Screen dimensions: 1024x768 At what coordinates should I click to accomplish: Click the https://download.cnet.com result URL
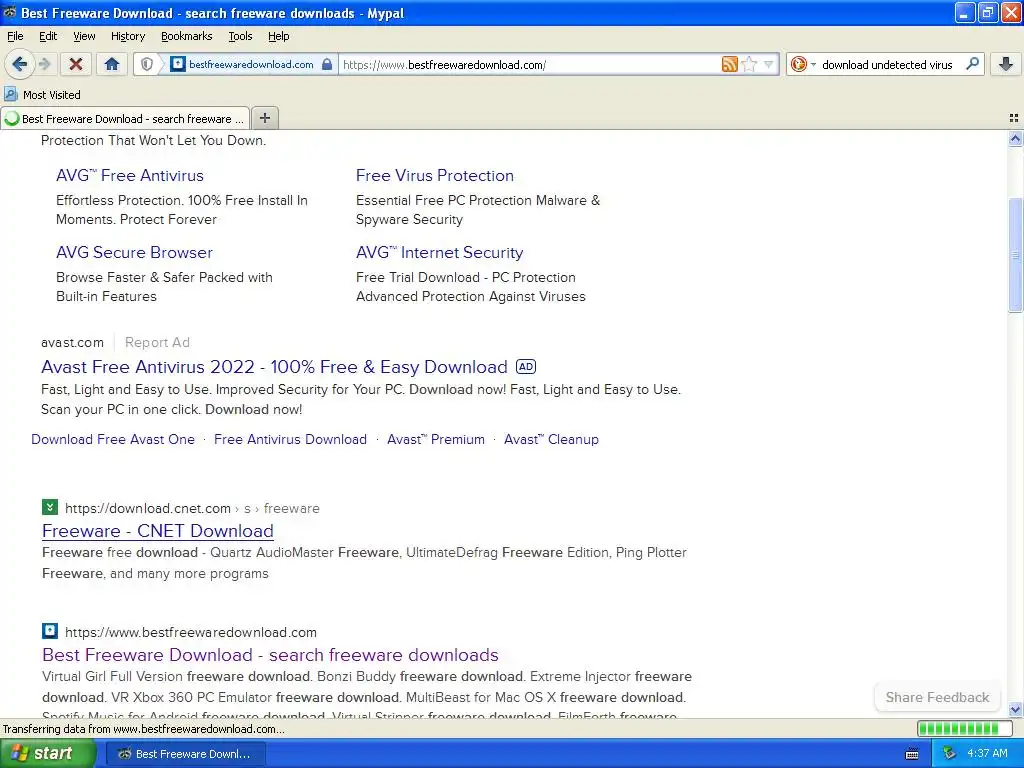pyautogui.click(x=148, y=508)
